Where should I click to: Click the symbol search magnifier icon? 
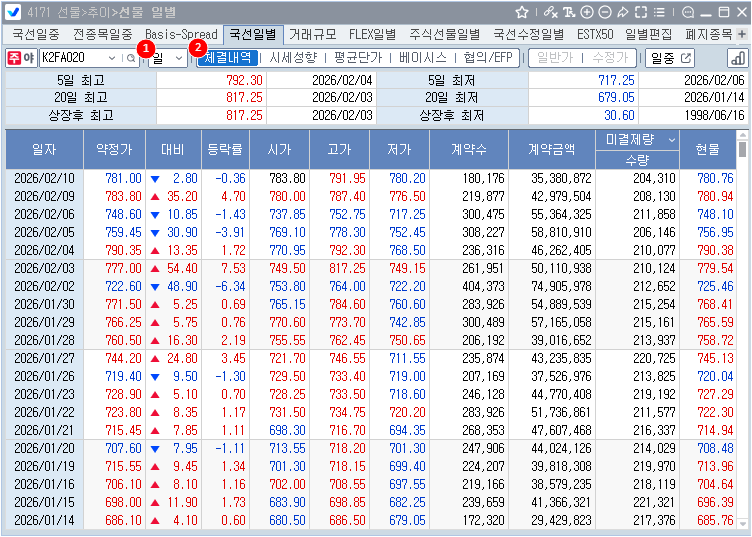point(130,58)
